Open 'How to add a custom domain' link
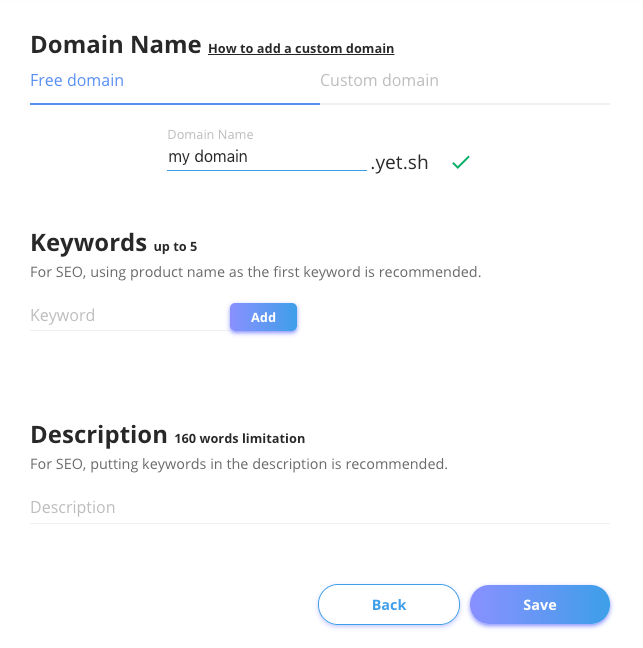Viewport: 643px width, 648px height. coord(301,48)
